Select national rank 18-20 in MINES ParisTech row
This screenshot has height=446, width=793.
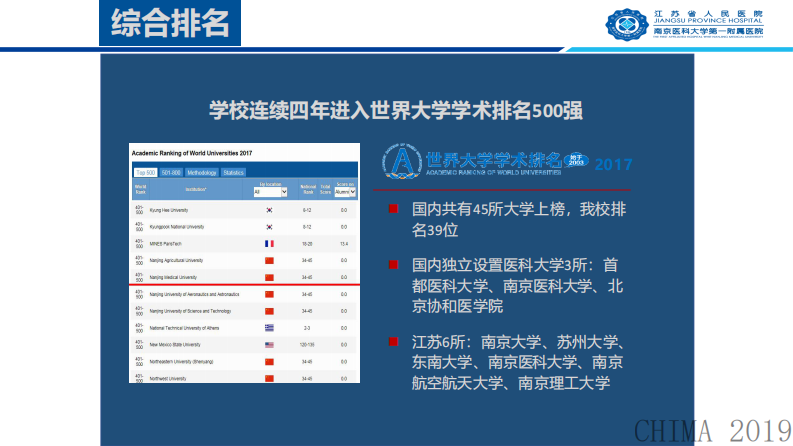(x=307, y=244)
